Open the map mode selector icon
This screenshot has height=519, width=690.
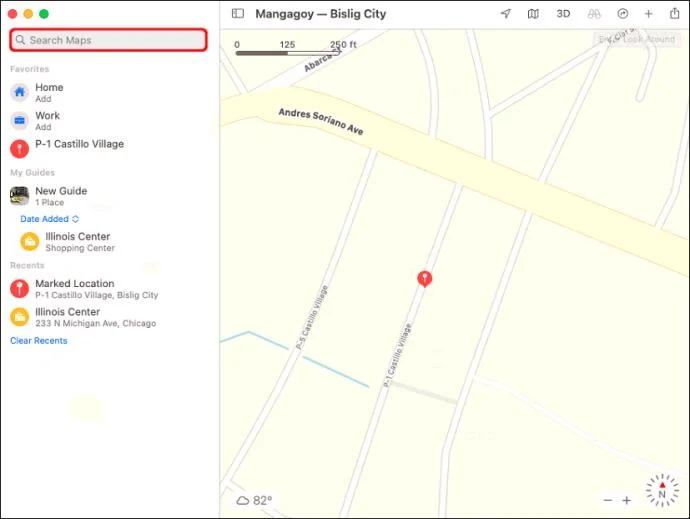[533, 14]
